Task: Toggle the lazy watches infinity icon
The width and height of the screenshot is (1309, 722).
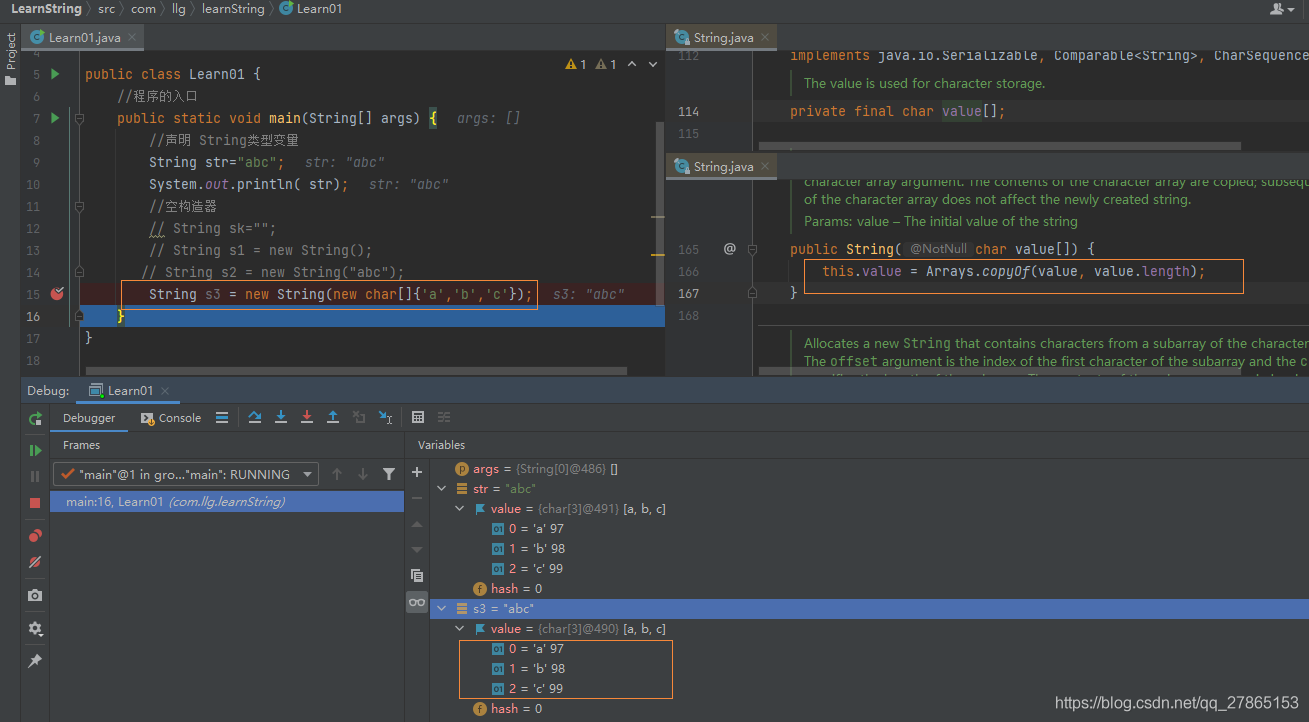Action: pos(417,602)
